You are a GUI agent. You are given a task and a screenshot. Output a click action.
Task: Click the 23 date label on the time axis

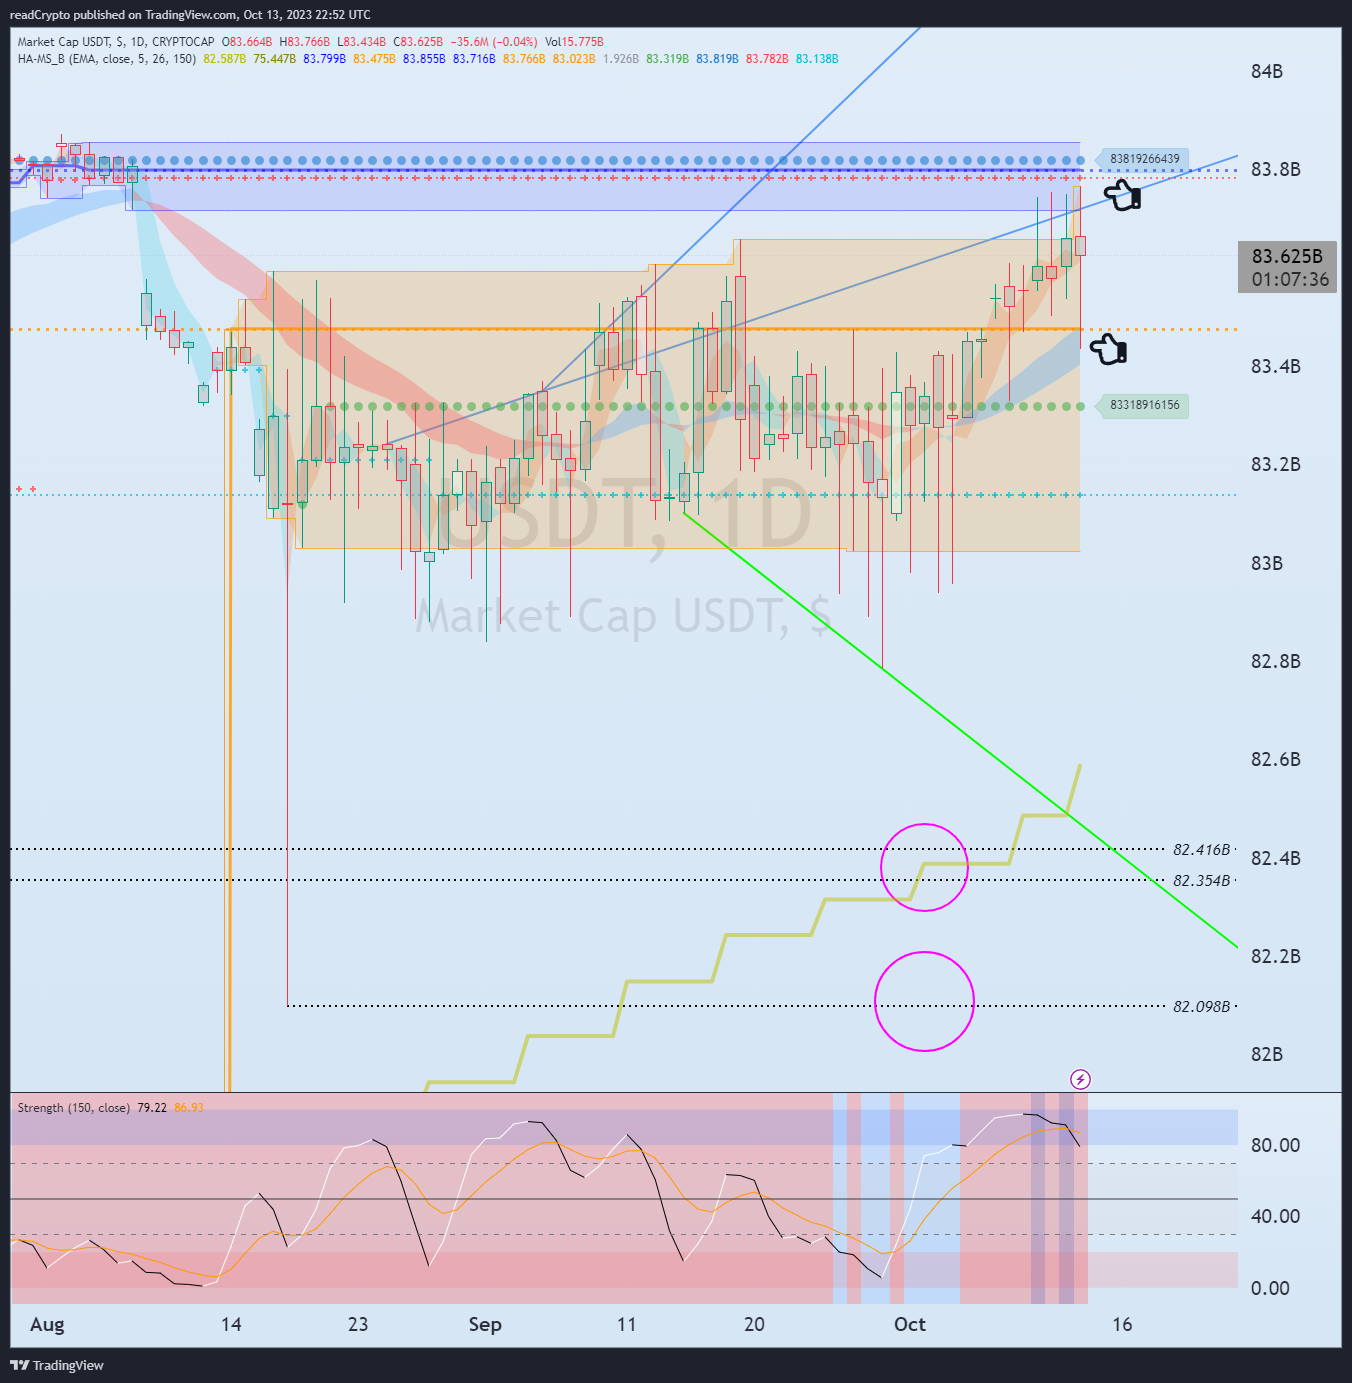(358, 1324)
